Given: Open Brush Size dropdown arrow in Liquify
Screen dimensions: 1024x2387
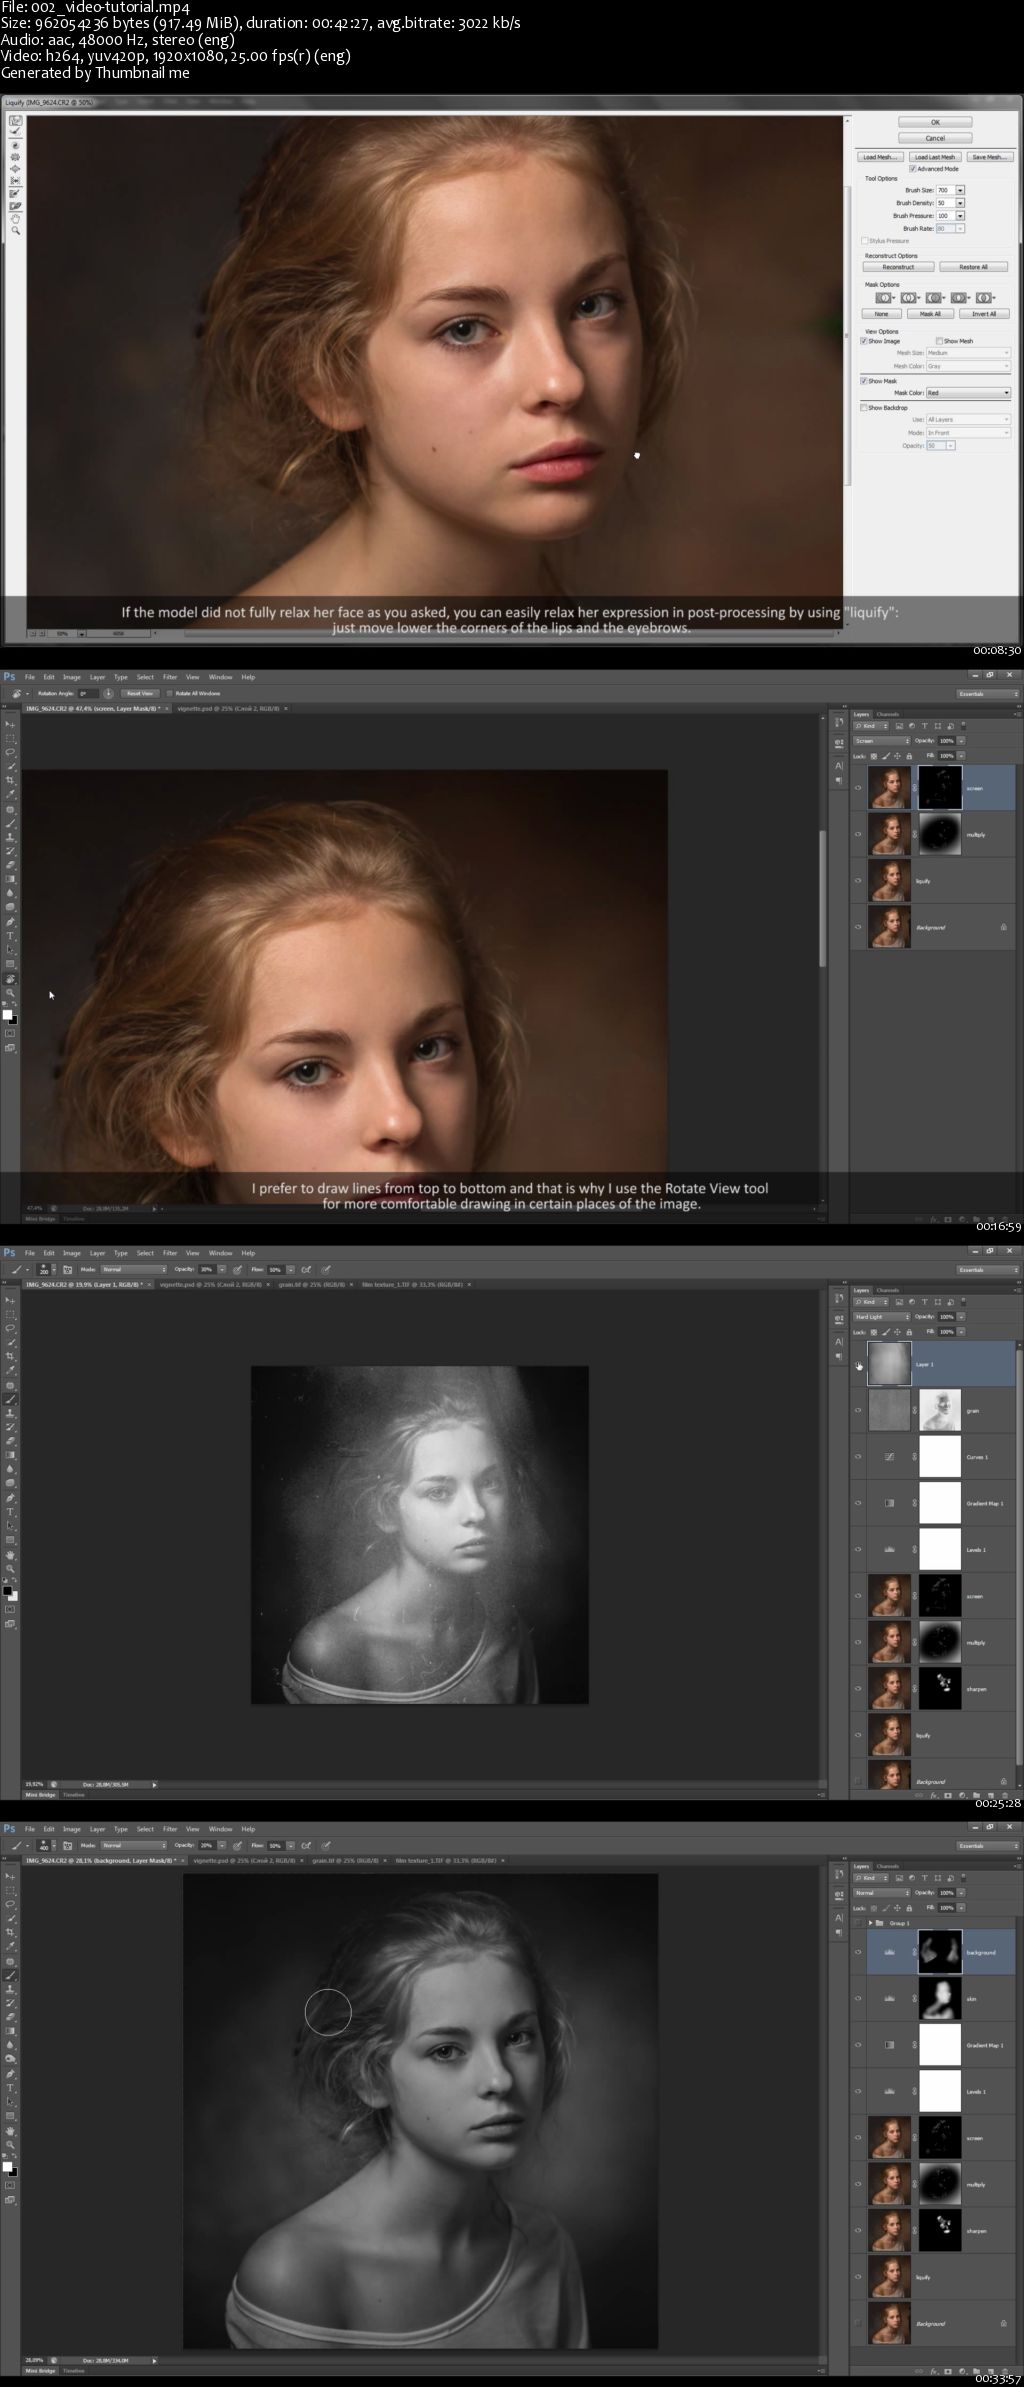Looking at the screenshot, I should pyautogui.click(x=960, y=190).
